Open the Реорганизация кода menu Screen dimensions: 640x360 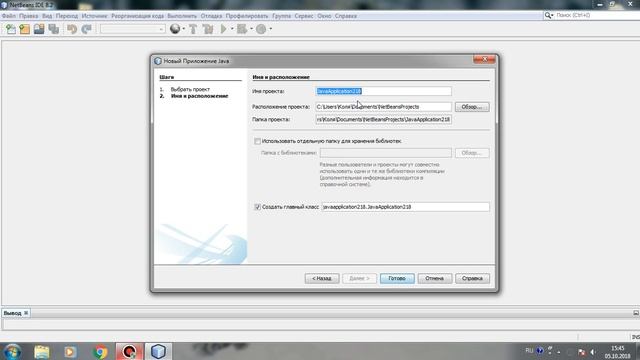(138, 16)
